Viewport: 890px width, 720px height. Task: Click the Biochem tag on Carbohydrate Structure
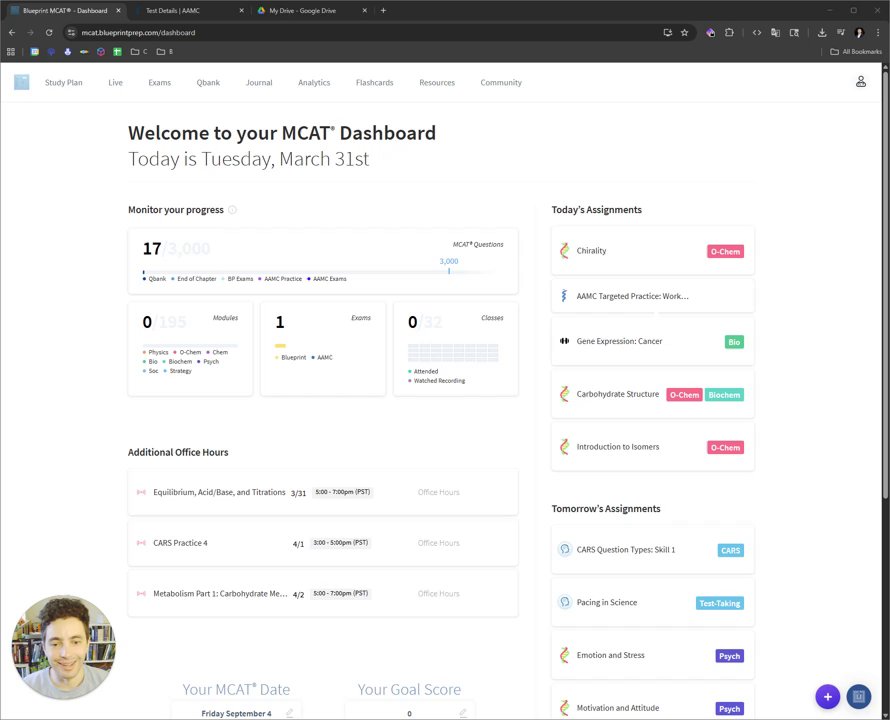tap(724, 395)
